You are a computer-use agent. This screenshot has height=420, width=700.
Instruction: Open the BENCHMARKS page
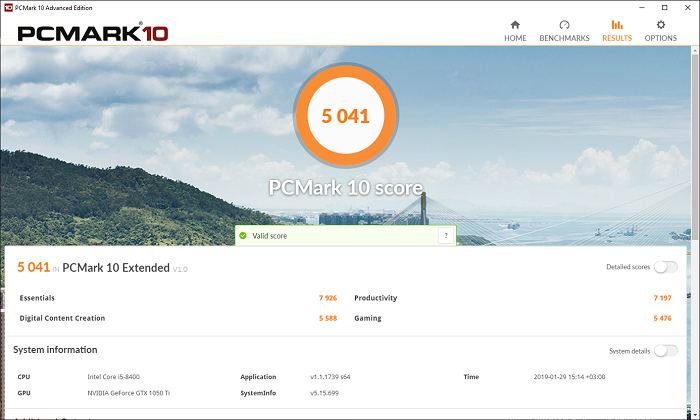(564, 30)
